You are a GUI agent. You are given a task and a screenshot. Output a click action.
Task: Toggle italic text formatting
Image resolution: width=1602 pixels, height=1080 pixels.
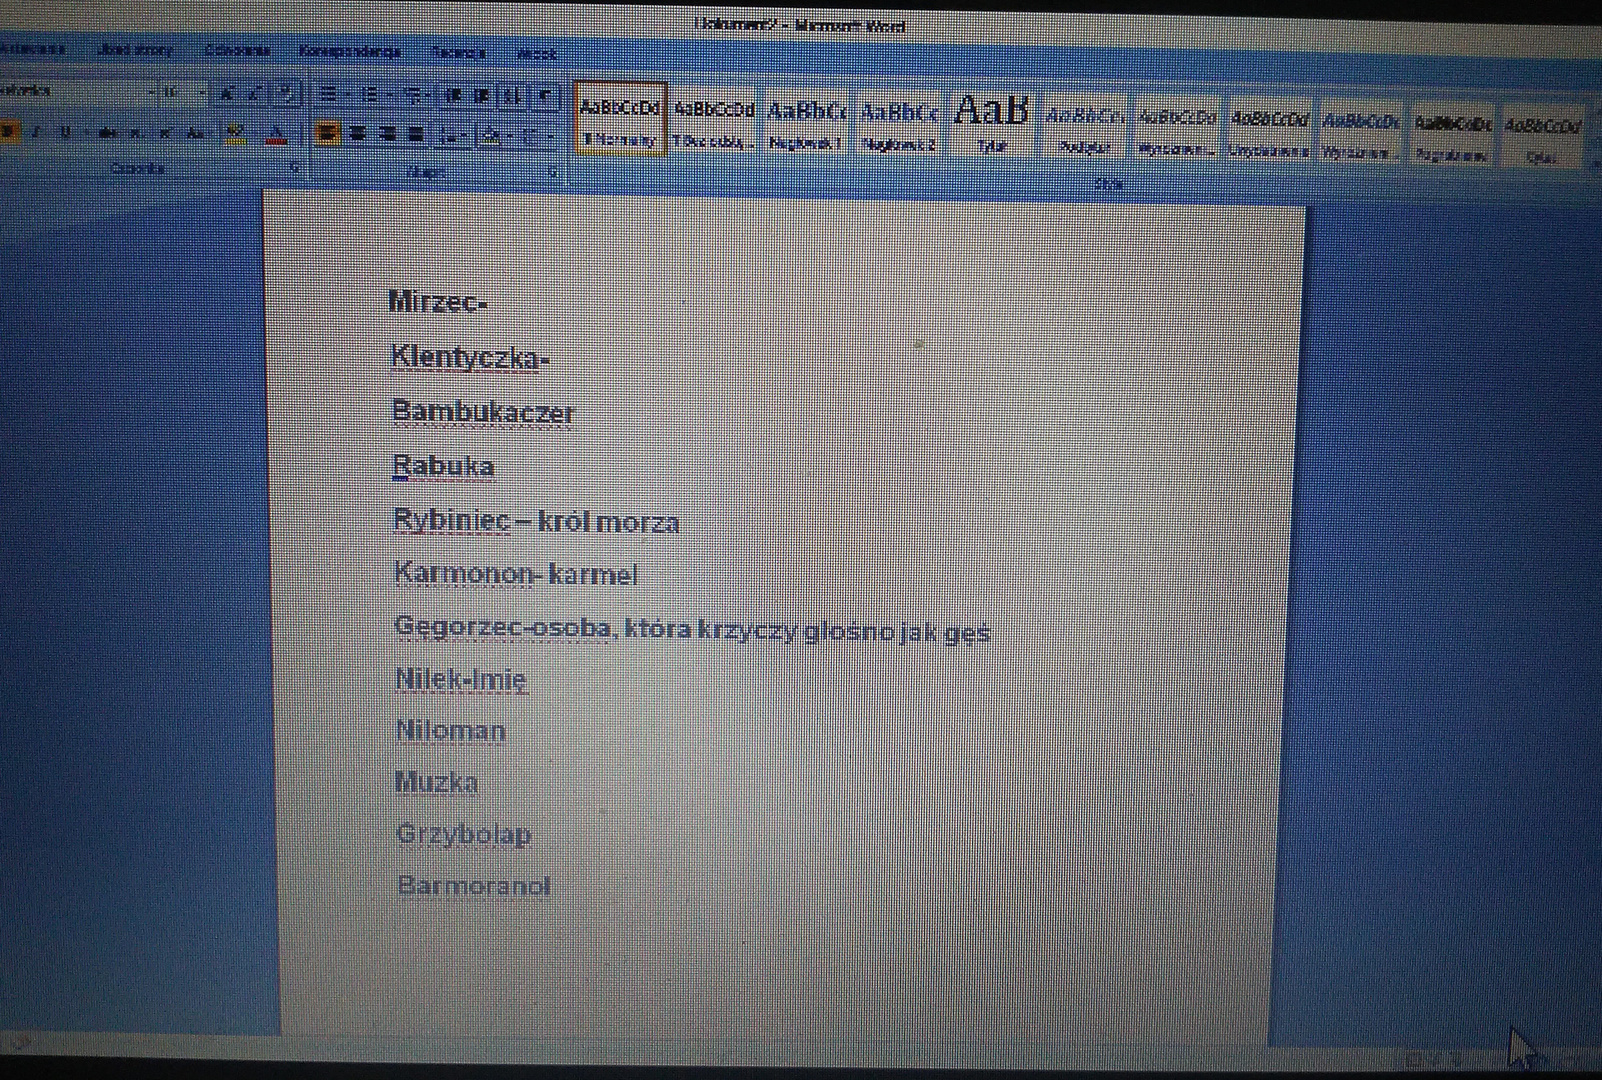coord(37,131)
